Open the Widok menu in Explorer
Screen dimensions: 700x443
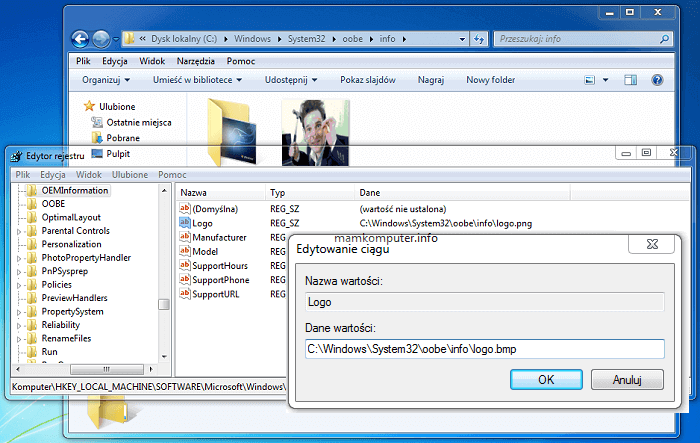coord(152,61)
